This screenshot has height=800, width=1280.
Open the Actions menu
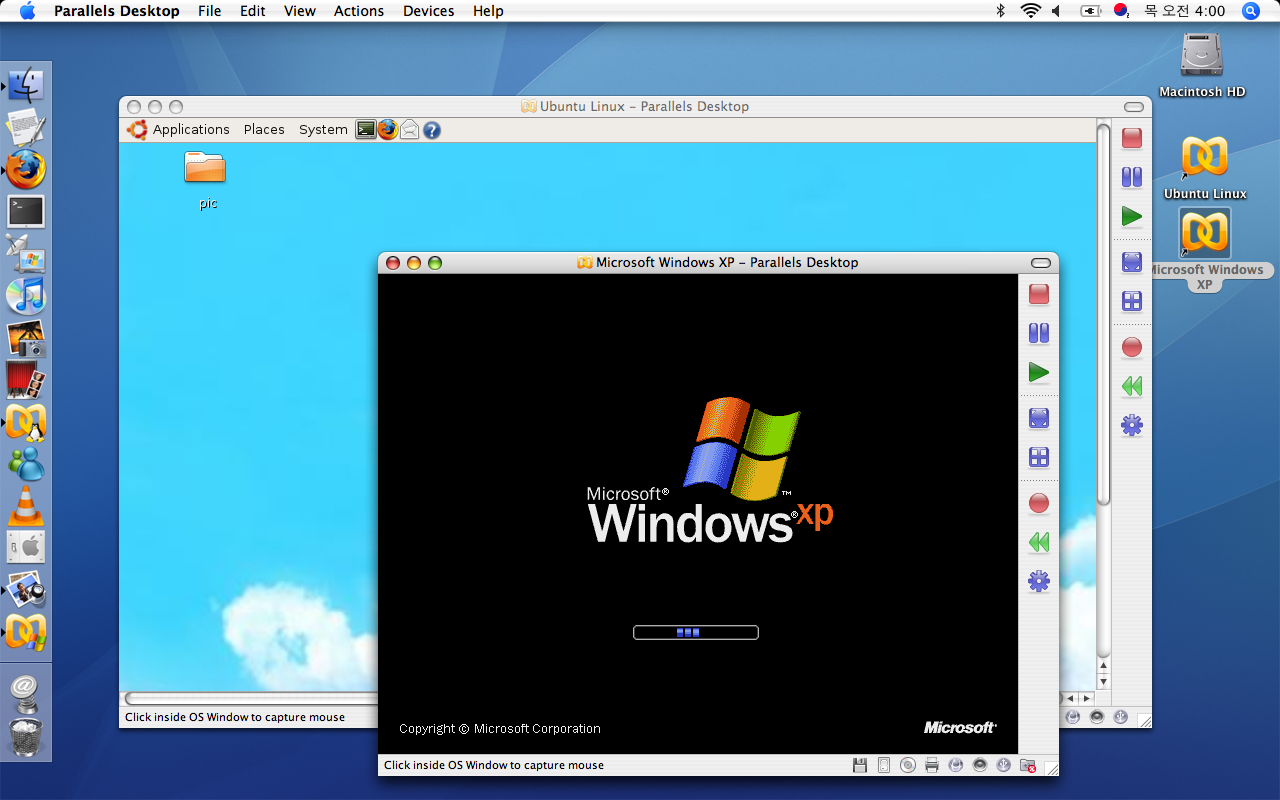359,11
